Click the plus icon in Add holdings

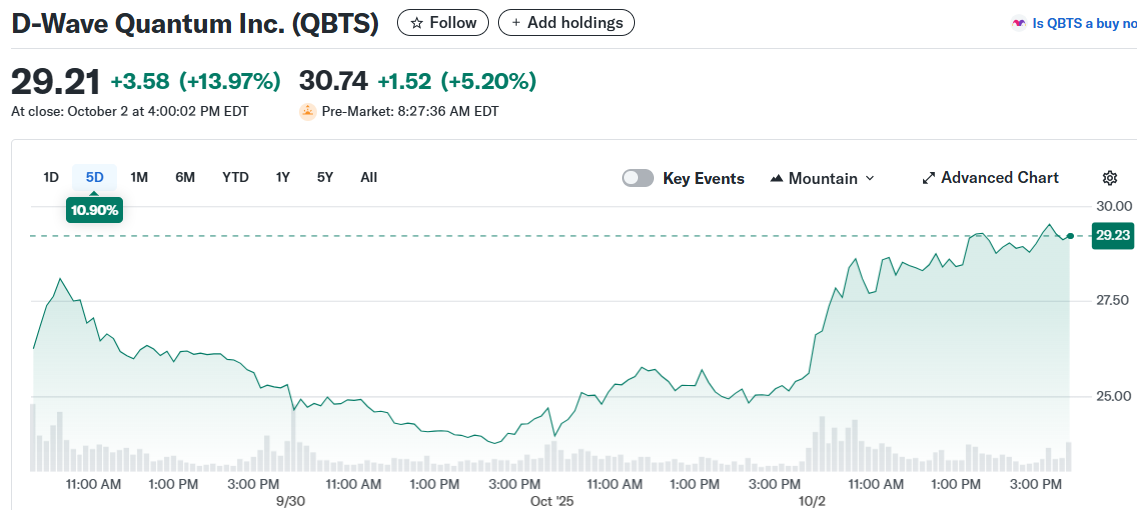pos(516,23)
